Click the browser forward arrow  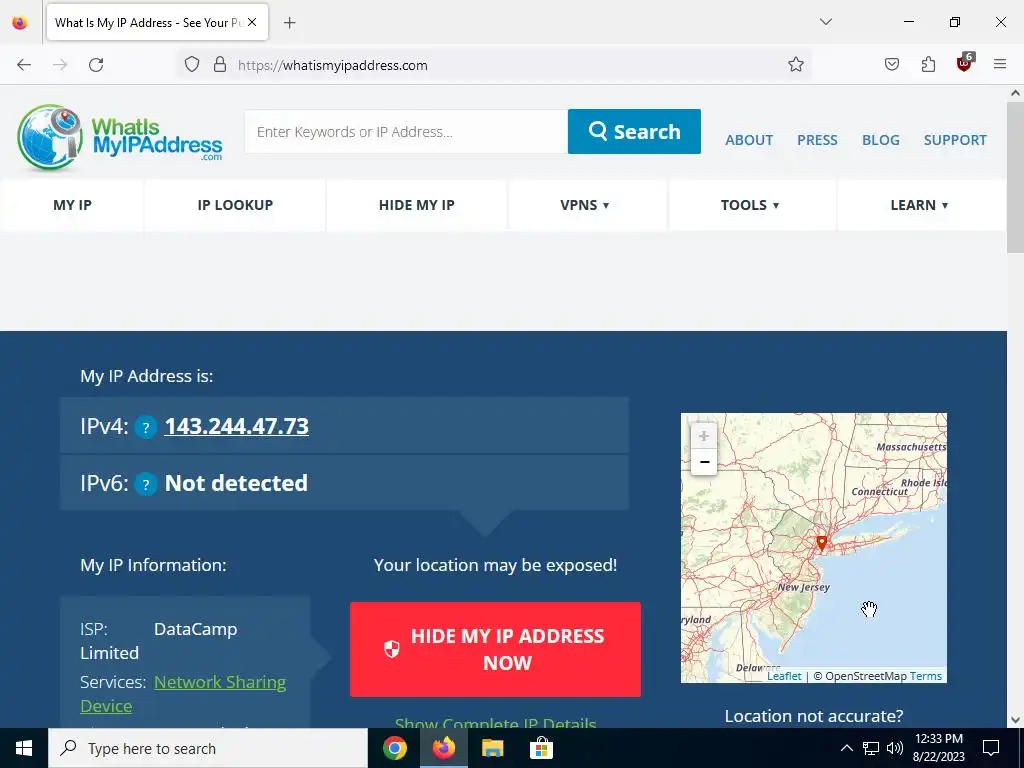tap(60, 65)
